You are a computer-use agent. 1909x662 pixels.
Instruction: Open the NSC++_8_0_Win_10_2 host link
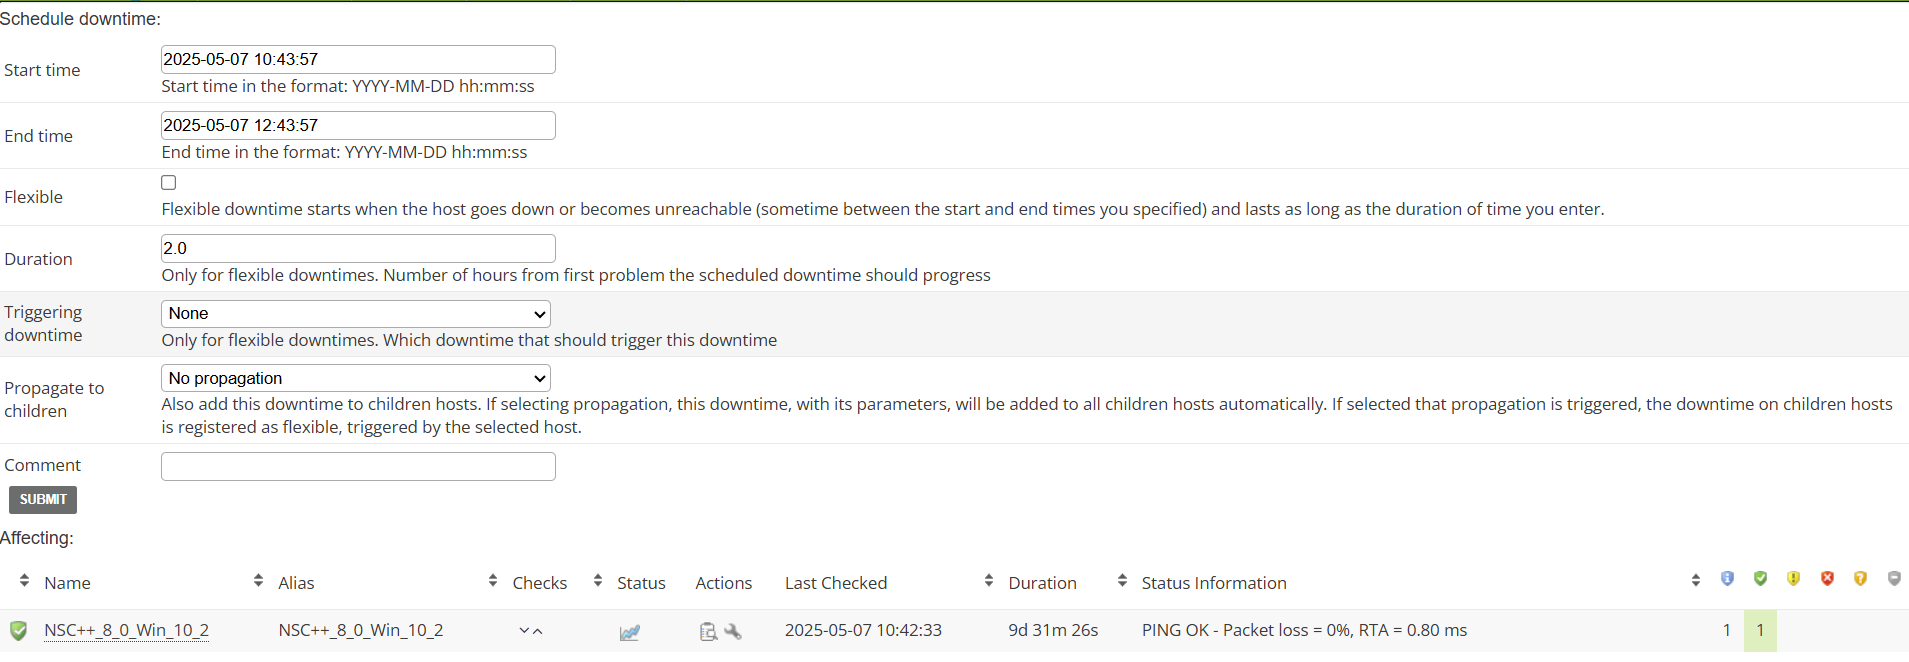(126, 630)
